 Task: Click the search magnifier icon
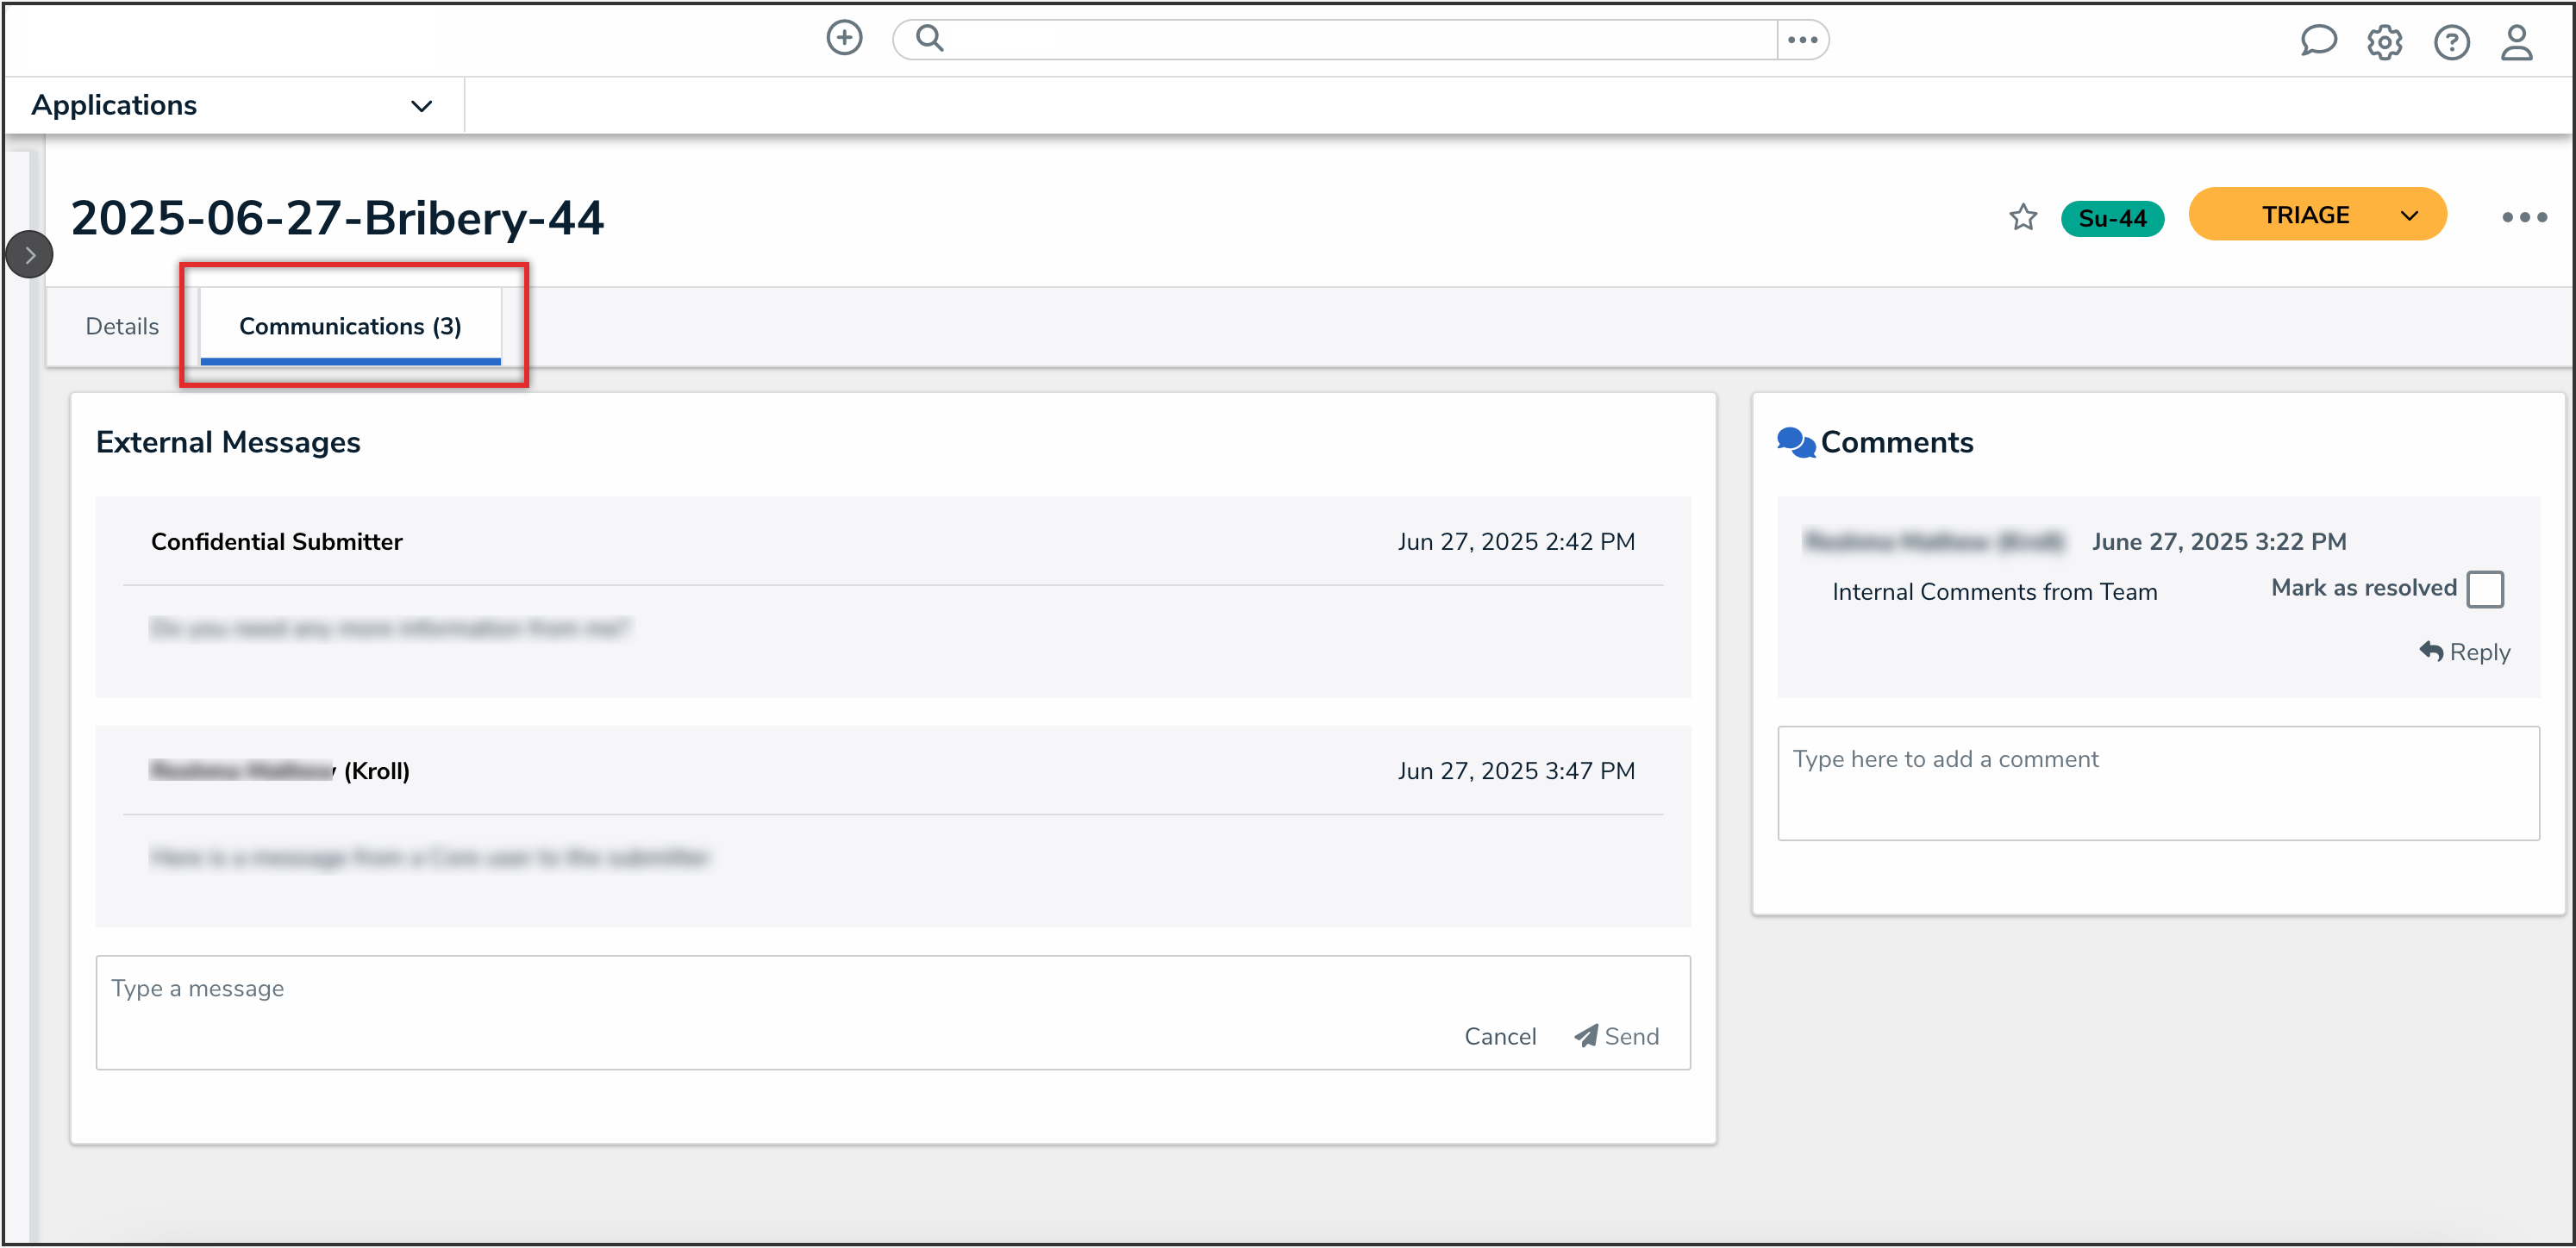[x=929, y=39]
